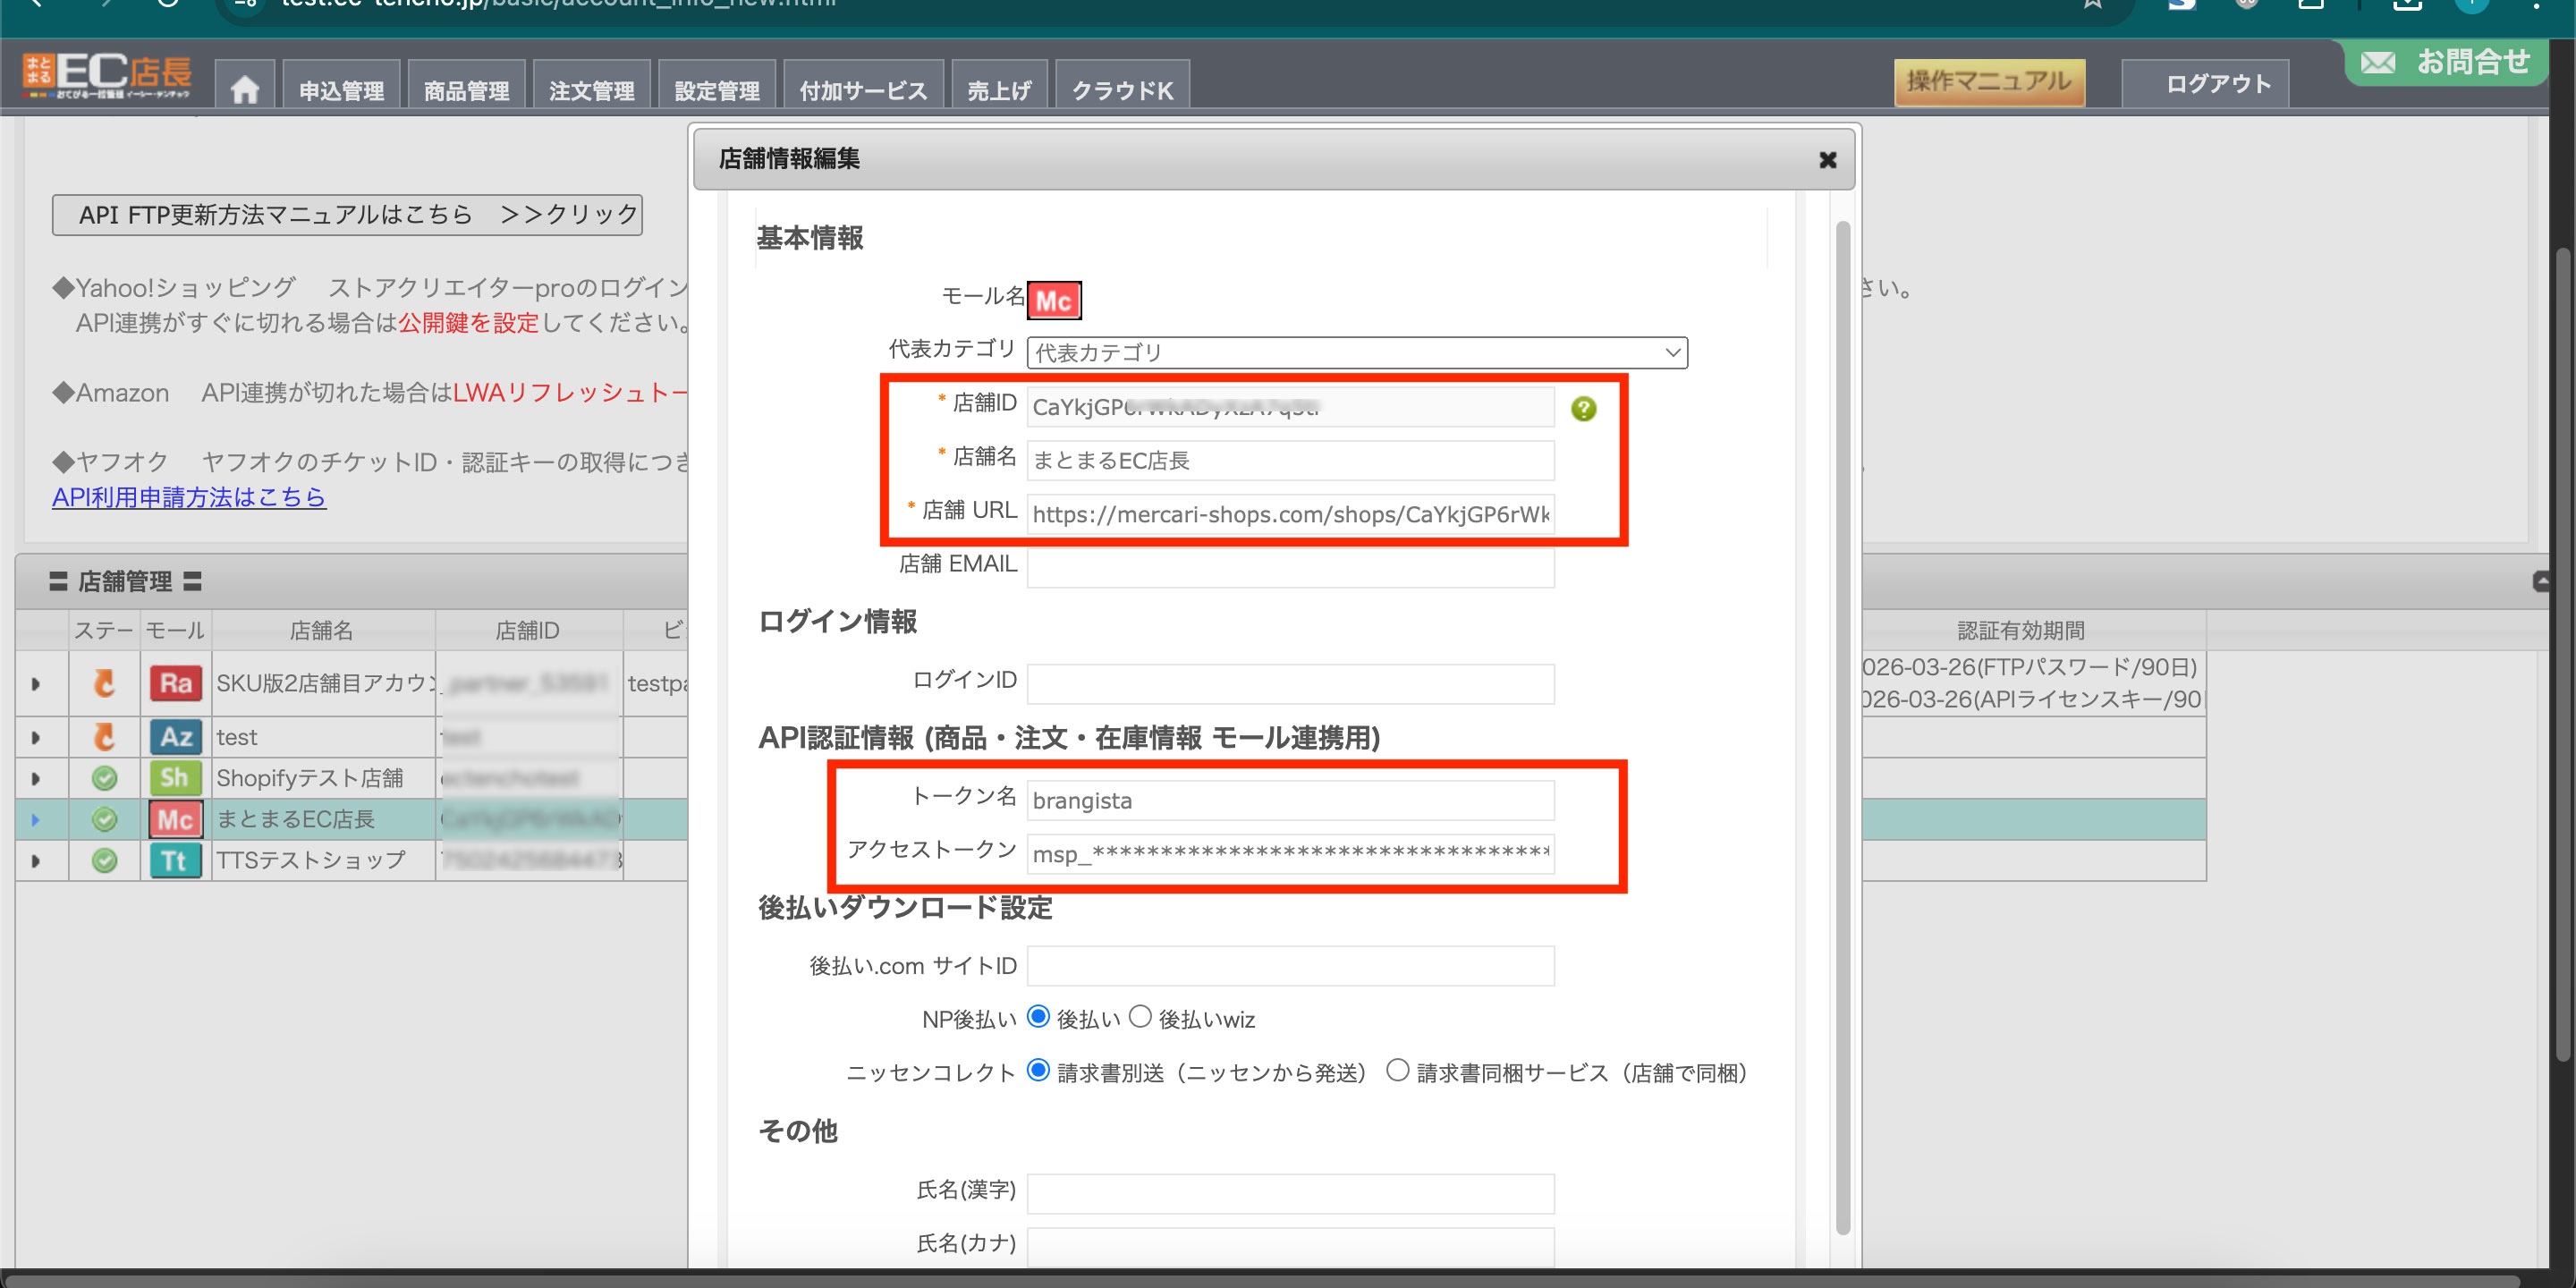The height and width of the screenshot is (1288, 2576).
Task: Open the API利用申請方法はこちら link
Action: point(189,497)
